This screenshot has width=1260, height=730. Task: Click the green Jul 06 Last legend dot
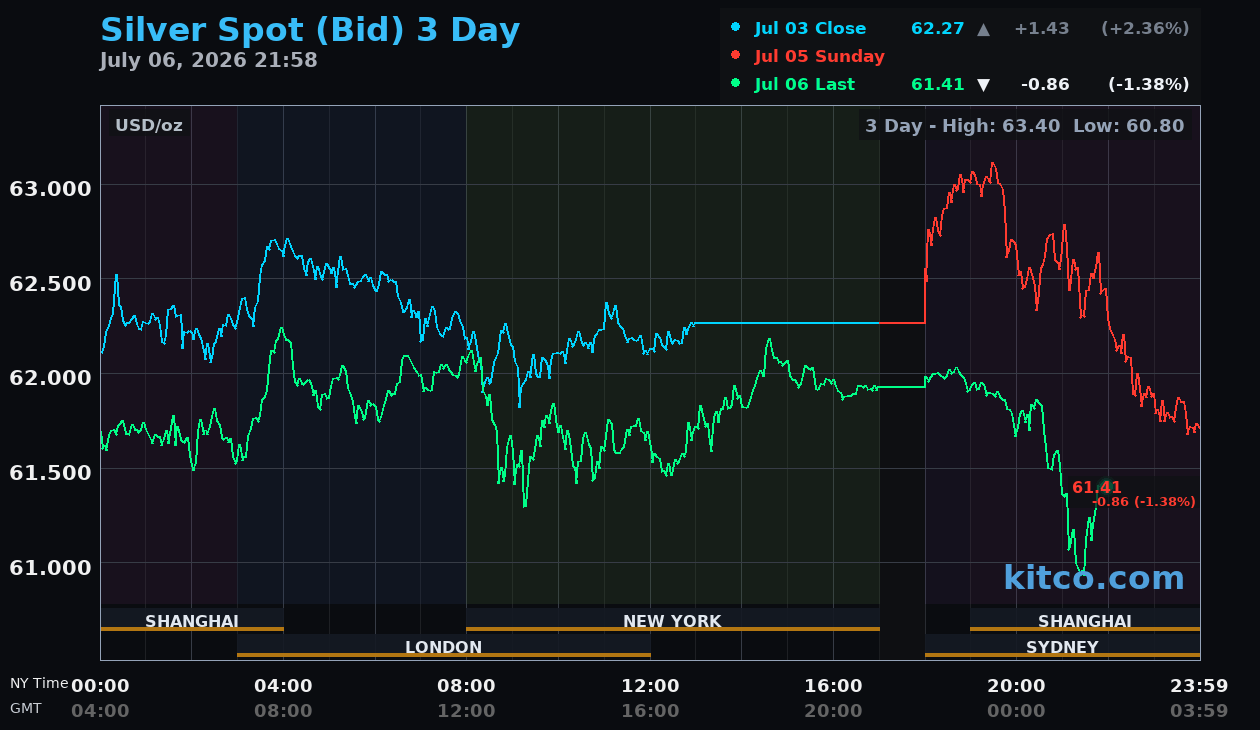[x=736, y=84]
